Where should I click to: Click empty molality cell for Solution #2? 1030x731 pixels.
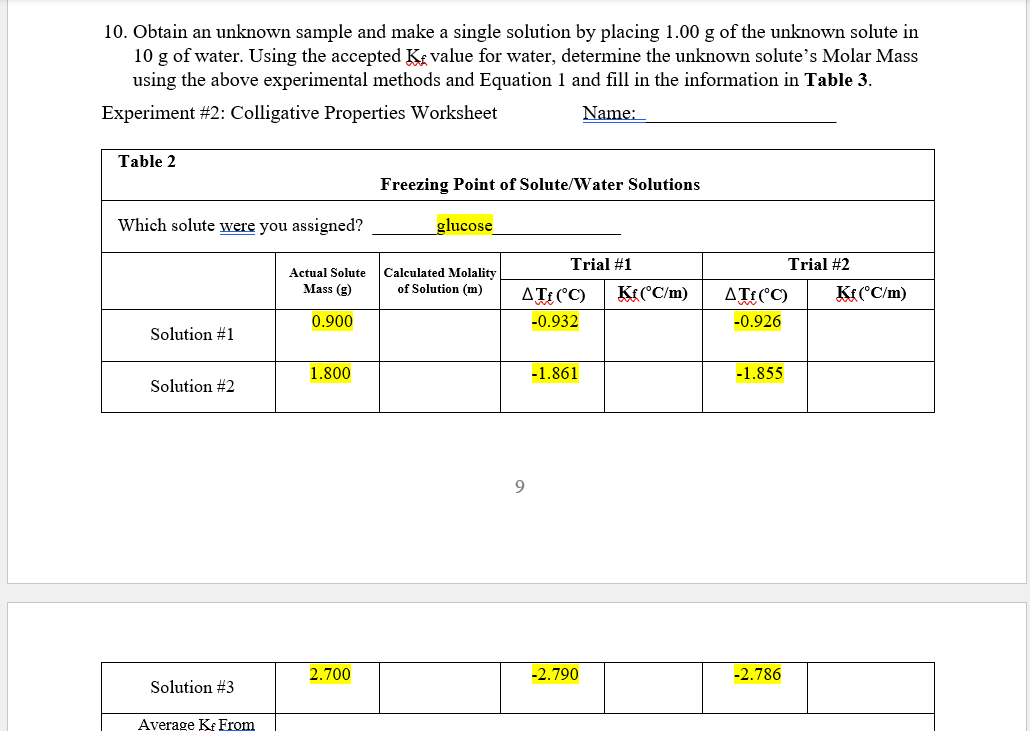pos(439,387)
